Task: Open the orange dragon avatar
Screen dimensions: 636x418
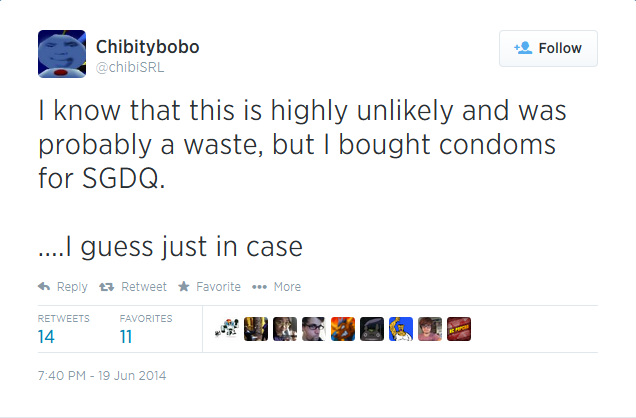Action: [x=343, y=329]
